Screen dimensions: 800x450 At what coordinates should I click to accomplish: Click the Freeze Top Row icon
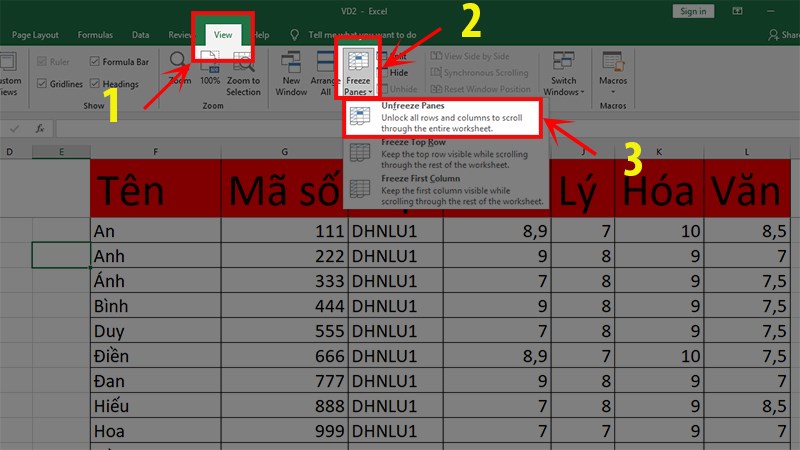pyautogui.click(x=360, y=153)
